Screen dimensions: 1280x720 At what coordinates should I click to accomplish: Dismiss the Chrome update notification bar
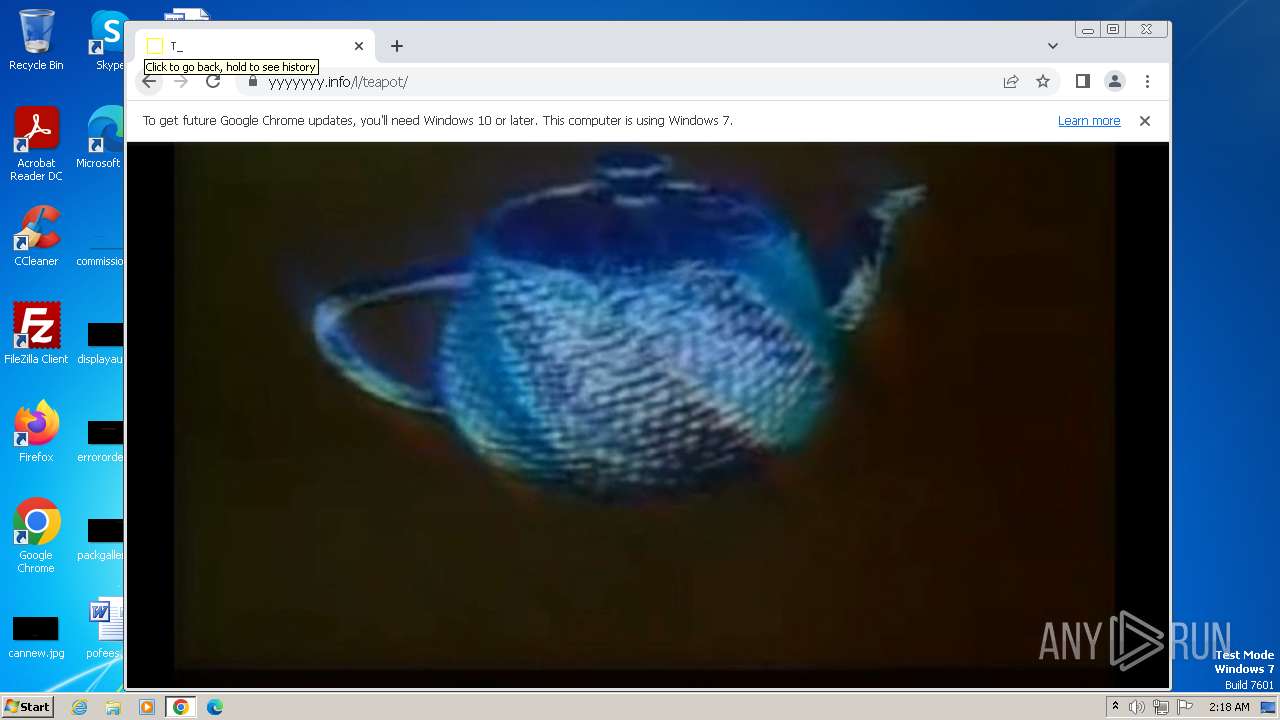coord(1145,121)
